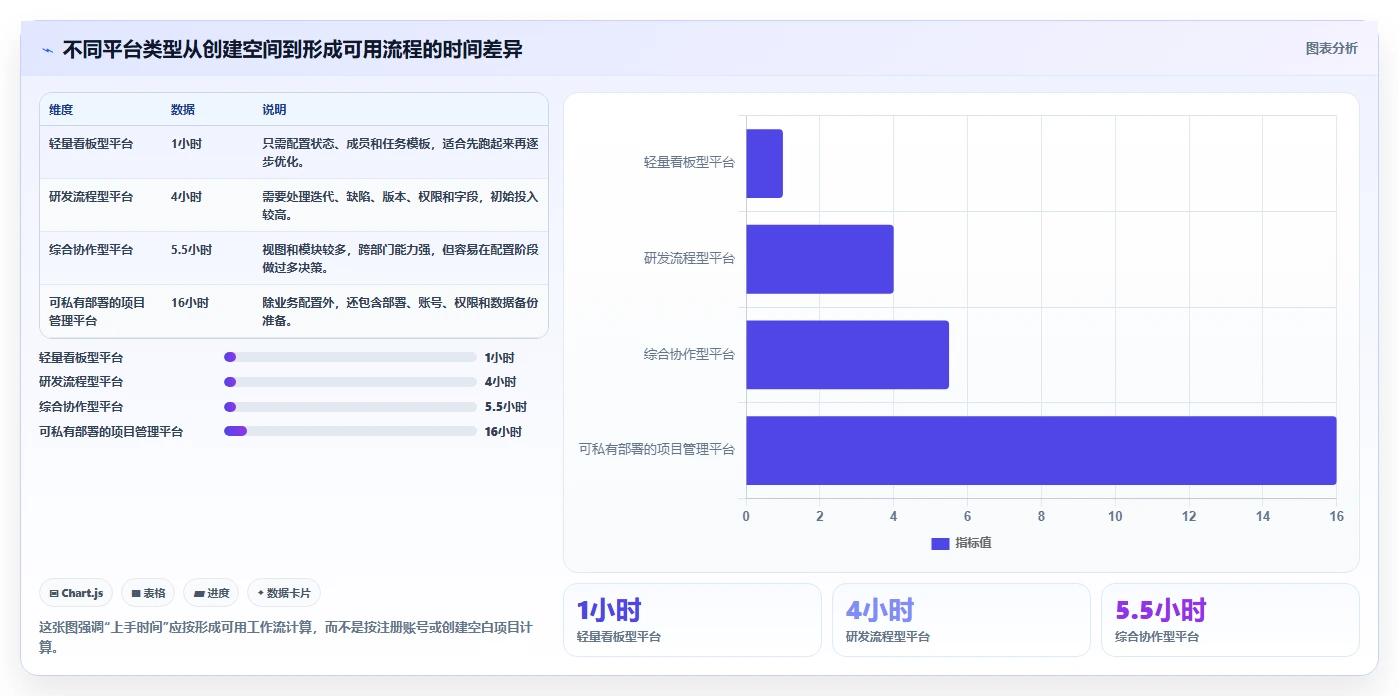Click 可私有部署的项目管理平台 in the table's last row

pyautogui.click(x=97, y=312)
